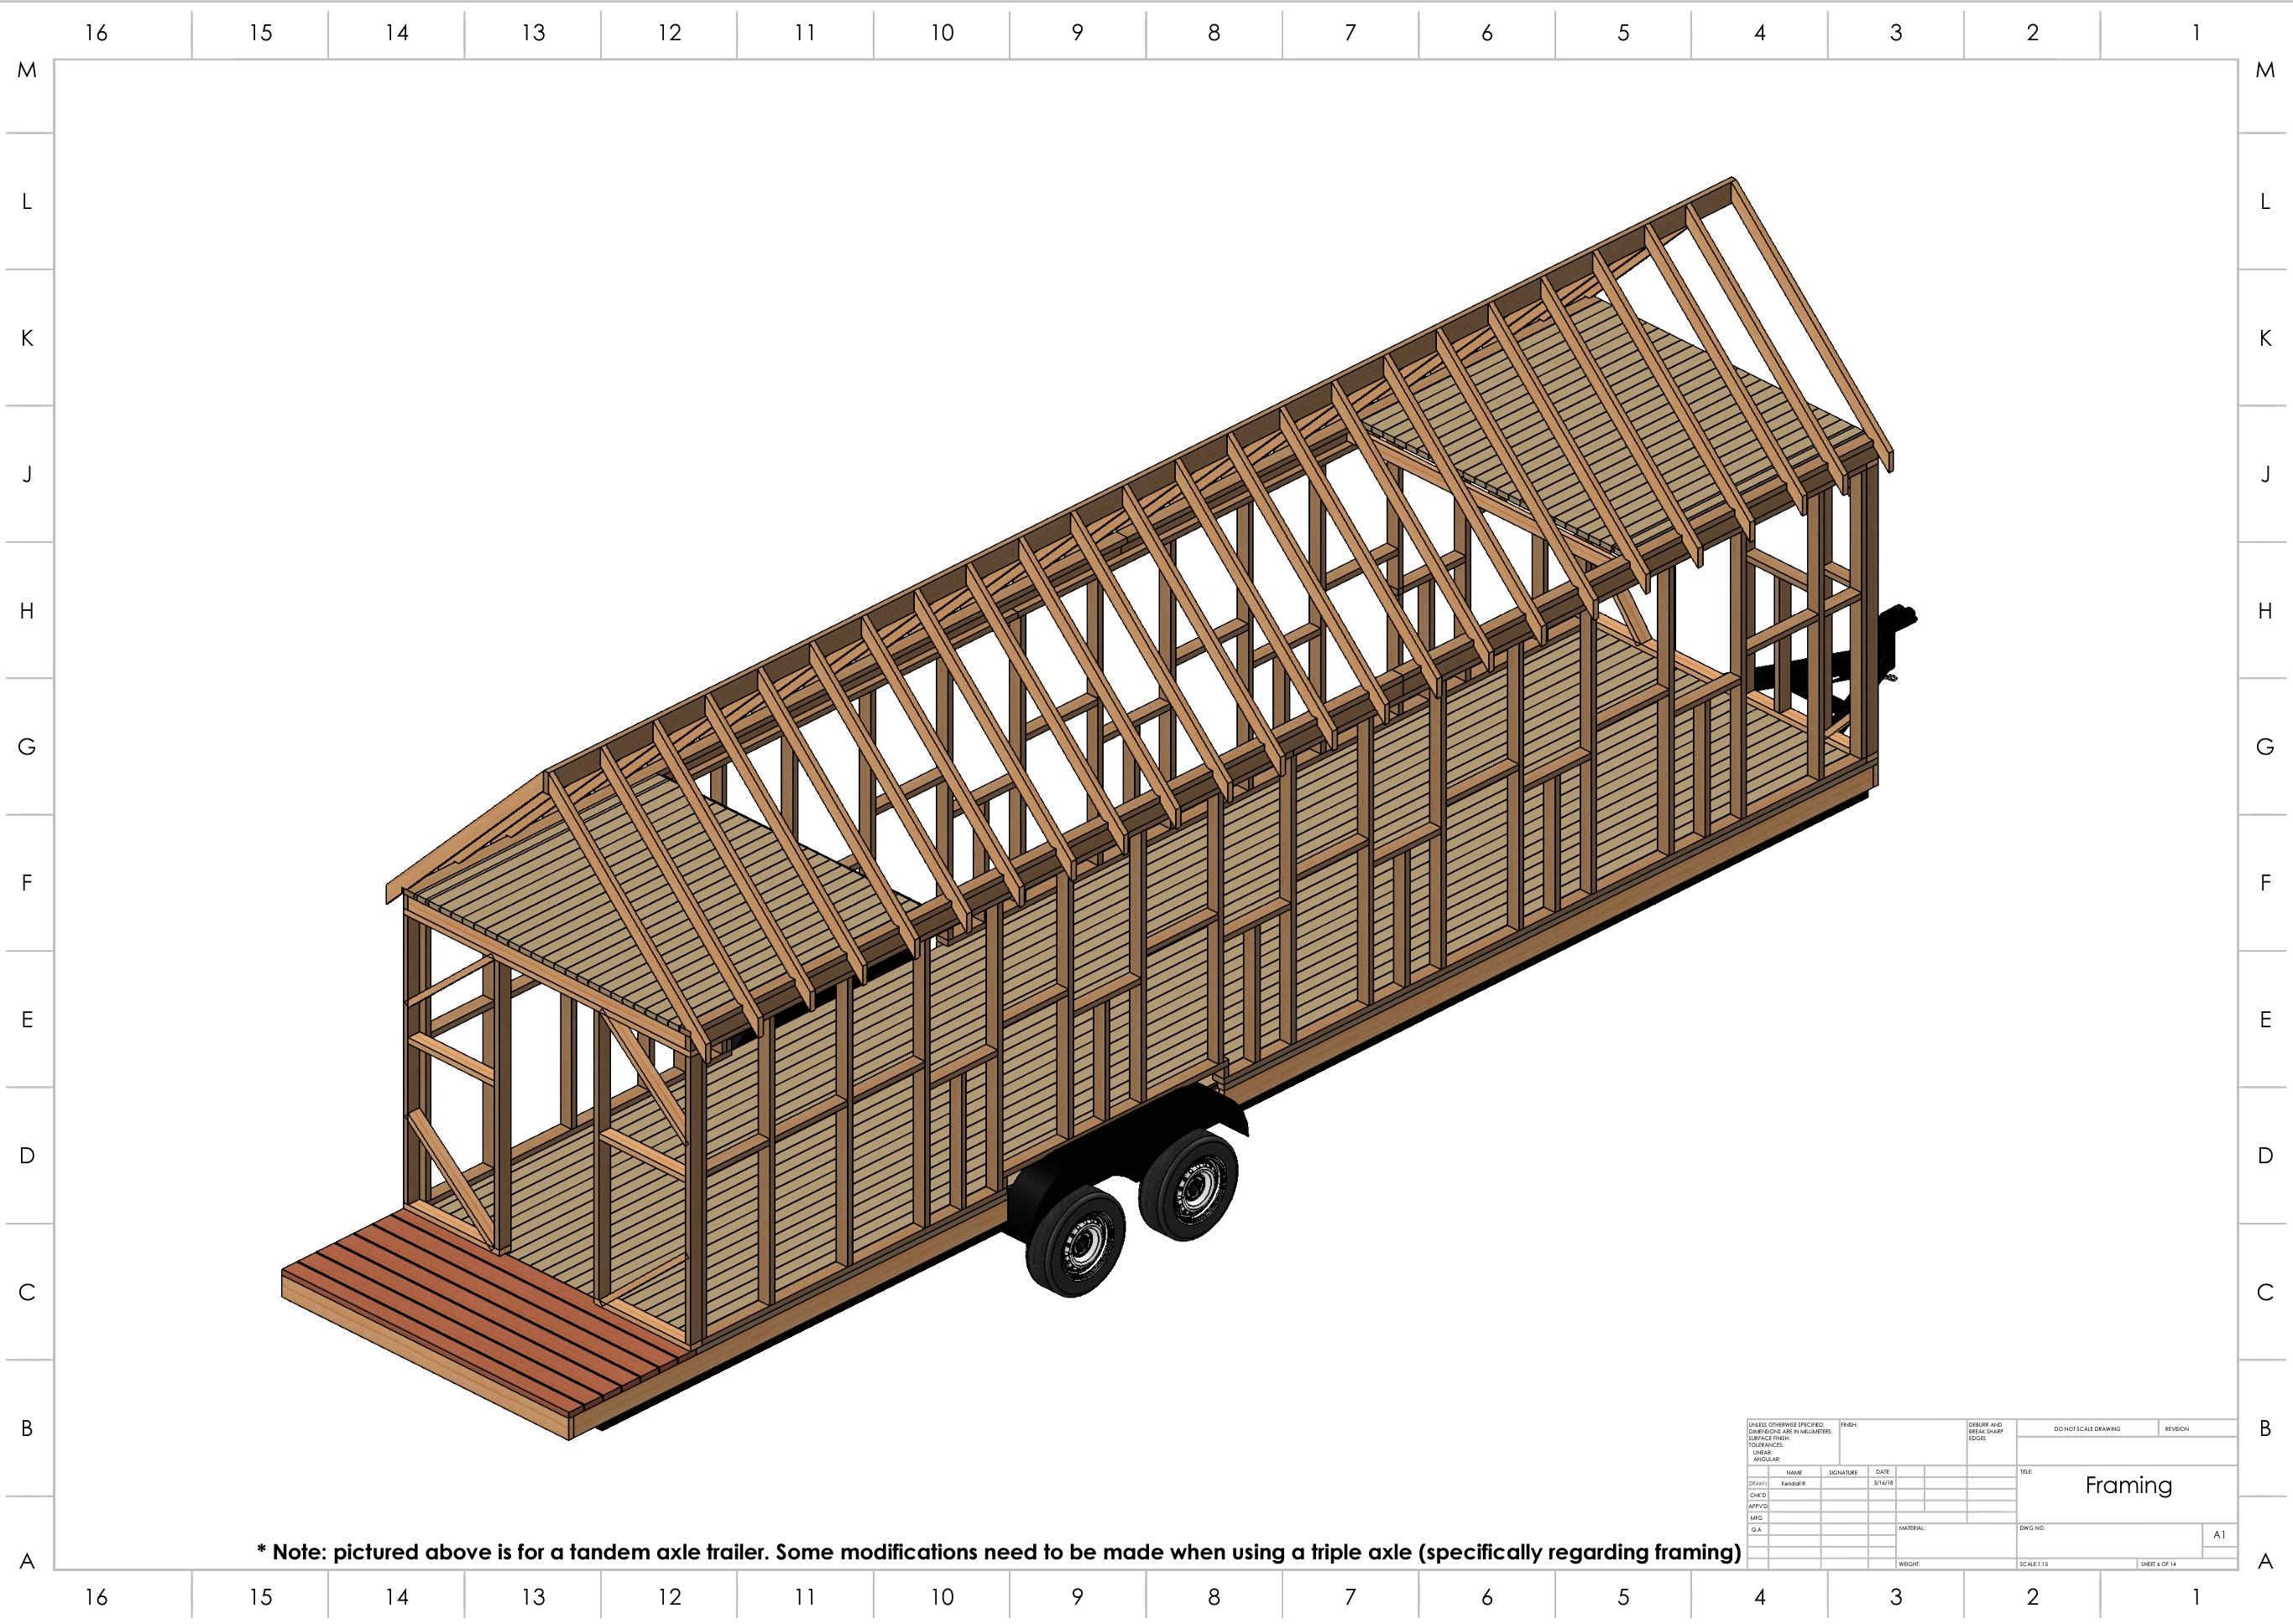
Task: Click the Framing title text
Action: tap(2128, 1485)
